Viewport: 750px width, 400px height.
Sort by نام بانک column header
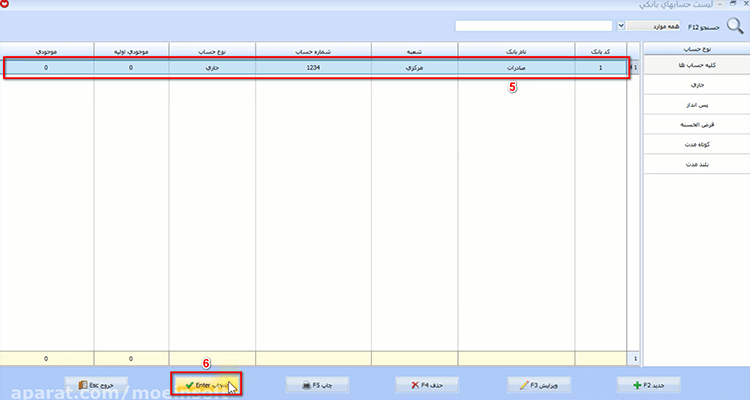click(x=516, y=51)
